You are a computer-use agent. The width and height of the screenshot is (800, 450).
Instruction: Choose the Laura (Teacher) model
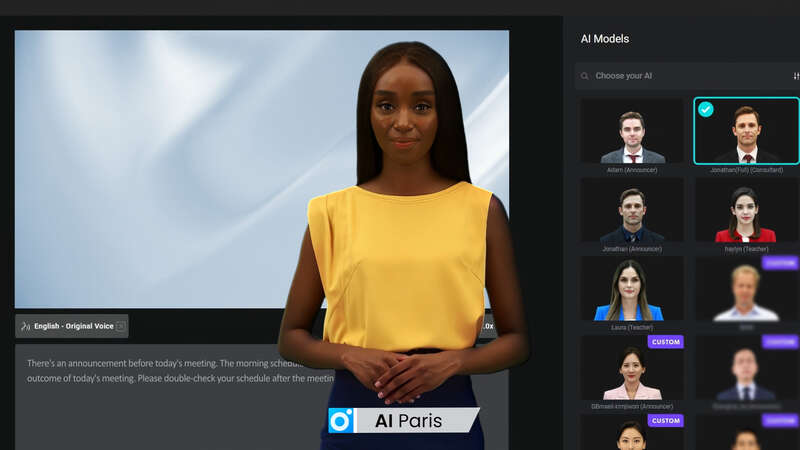tap(632, 292)
